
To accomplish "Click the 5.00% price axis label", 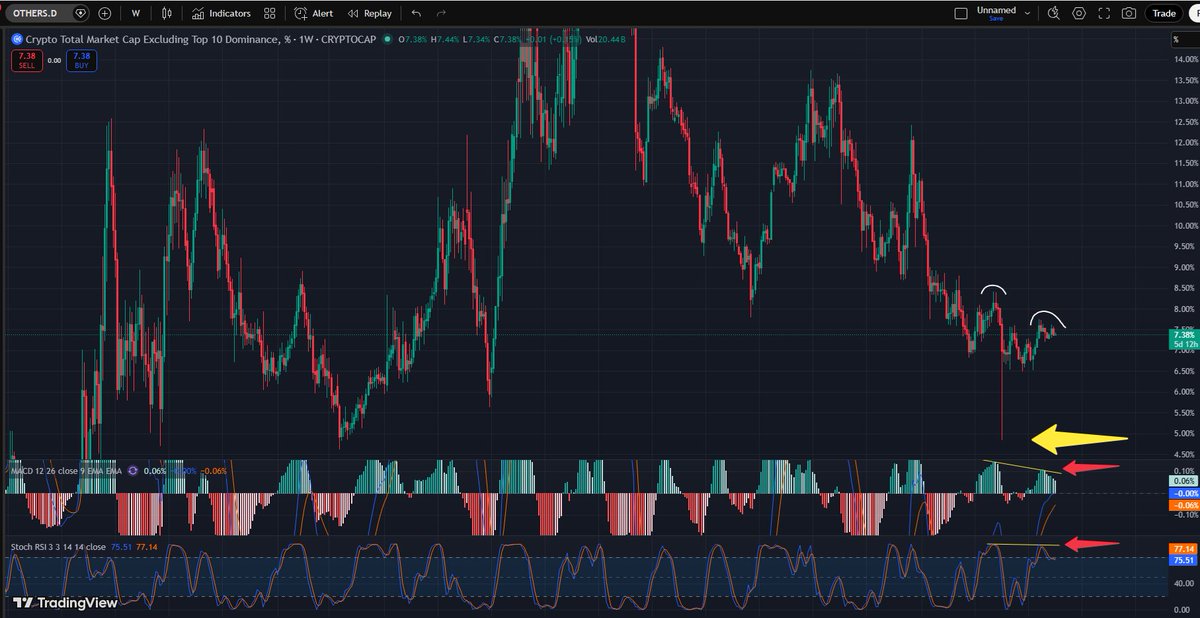I will pyautogui.click(x=1187, y=434).
